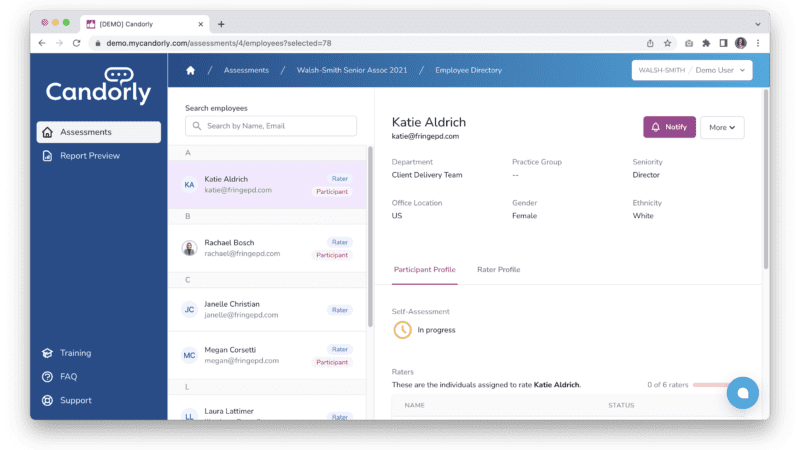Click the Rater badge on Rachael Bosch
Viewport: 800px width, 450px height.
(340, 242)
